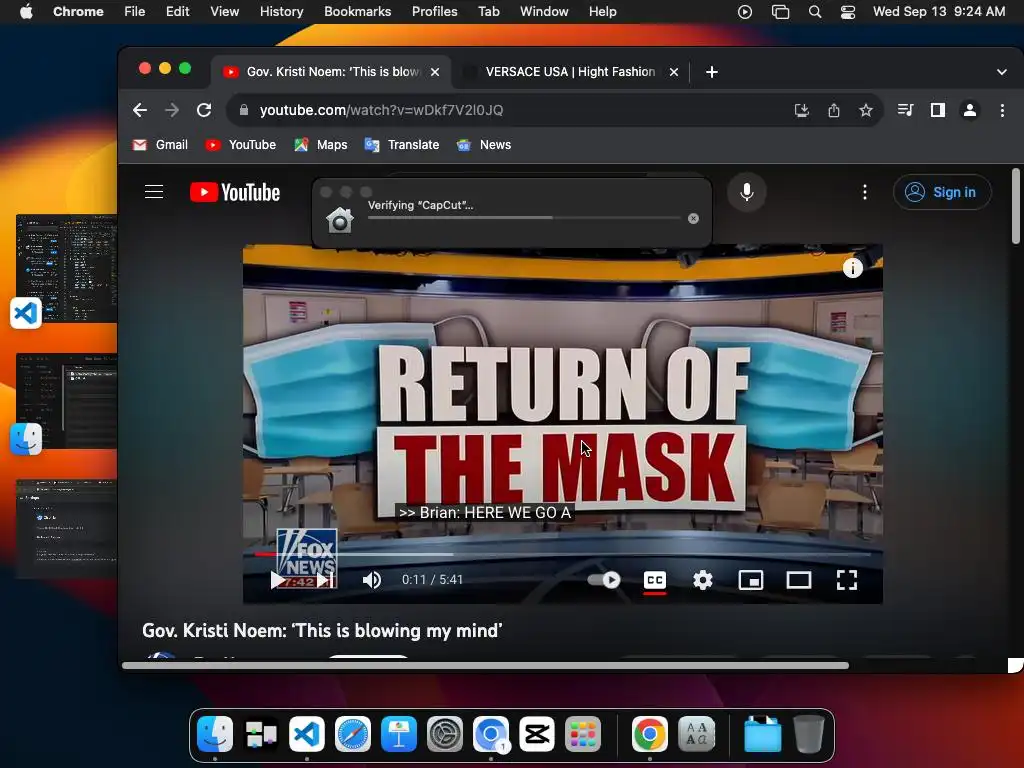1024x768 pixels.
Task: Open the Bookmarks menu
Action: click(x=357, y=12)
